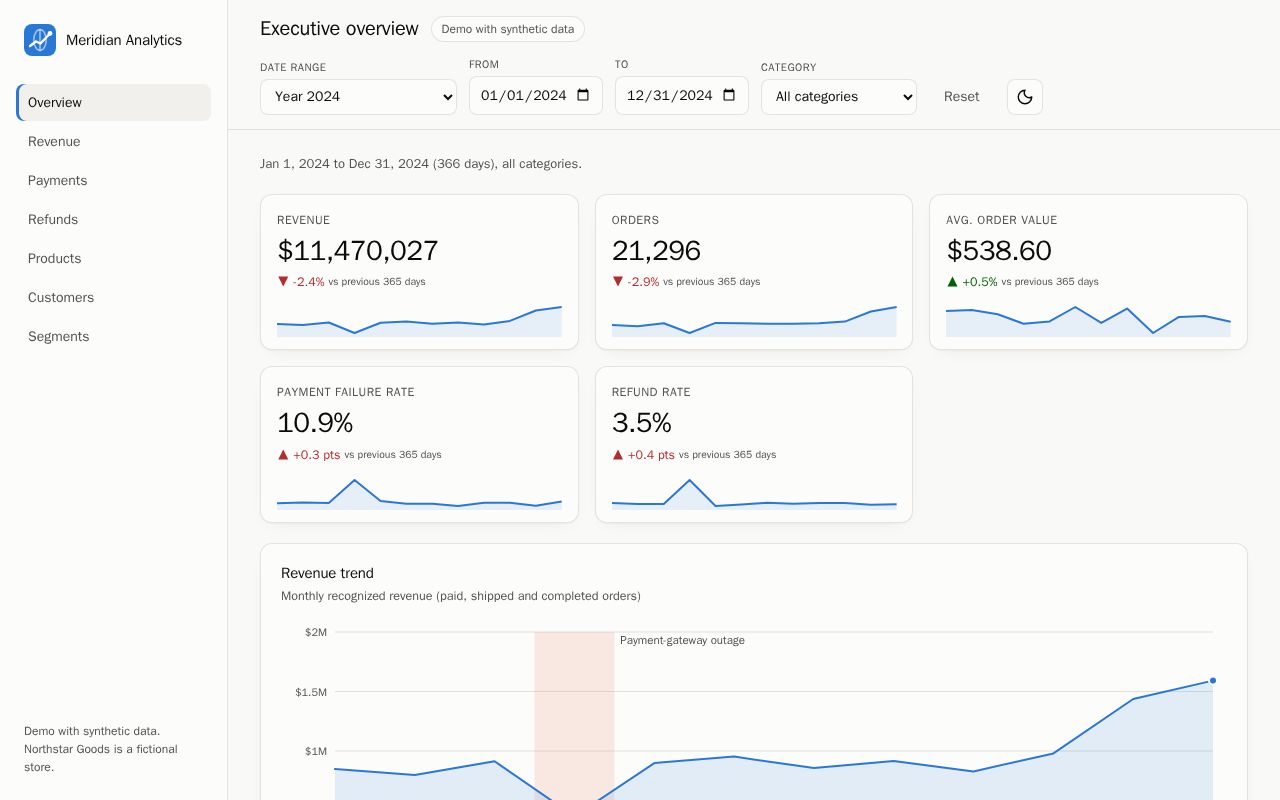The height and width of the screenshot is (800, 1280).
Task: Click the +0.4 pts refund rate change
Action: tap(644, 455)
